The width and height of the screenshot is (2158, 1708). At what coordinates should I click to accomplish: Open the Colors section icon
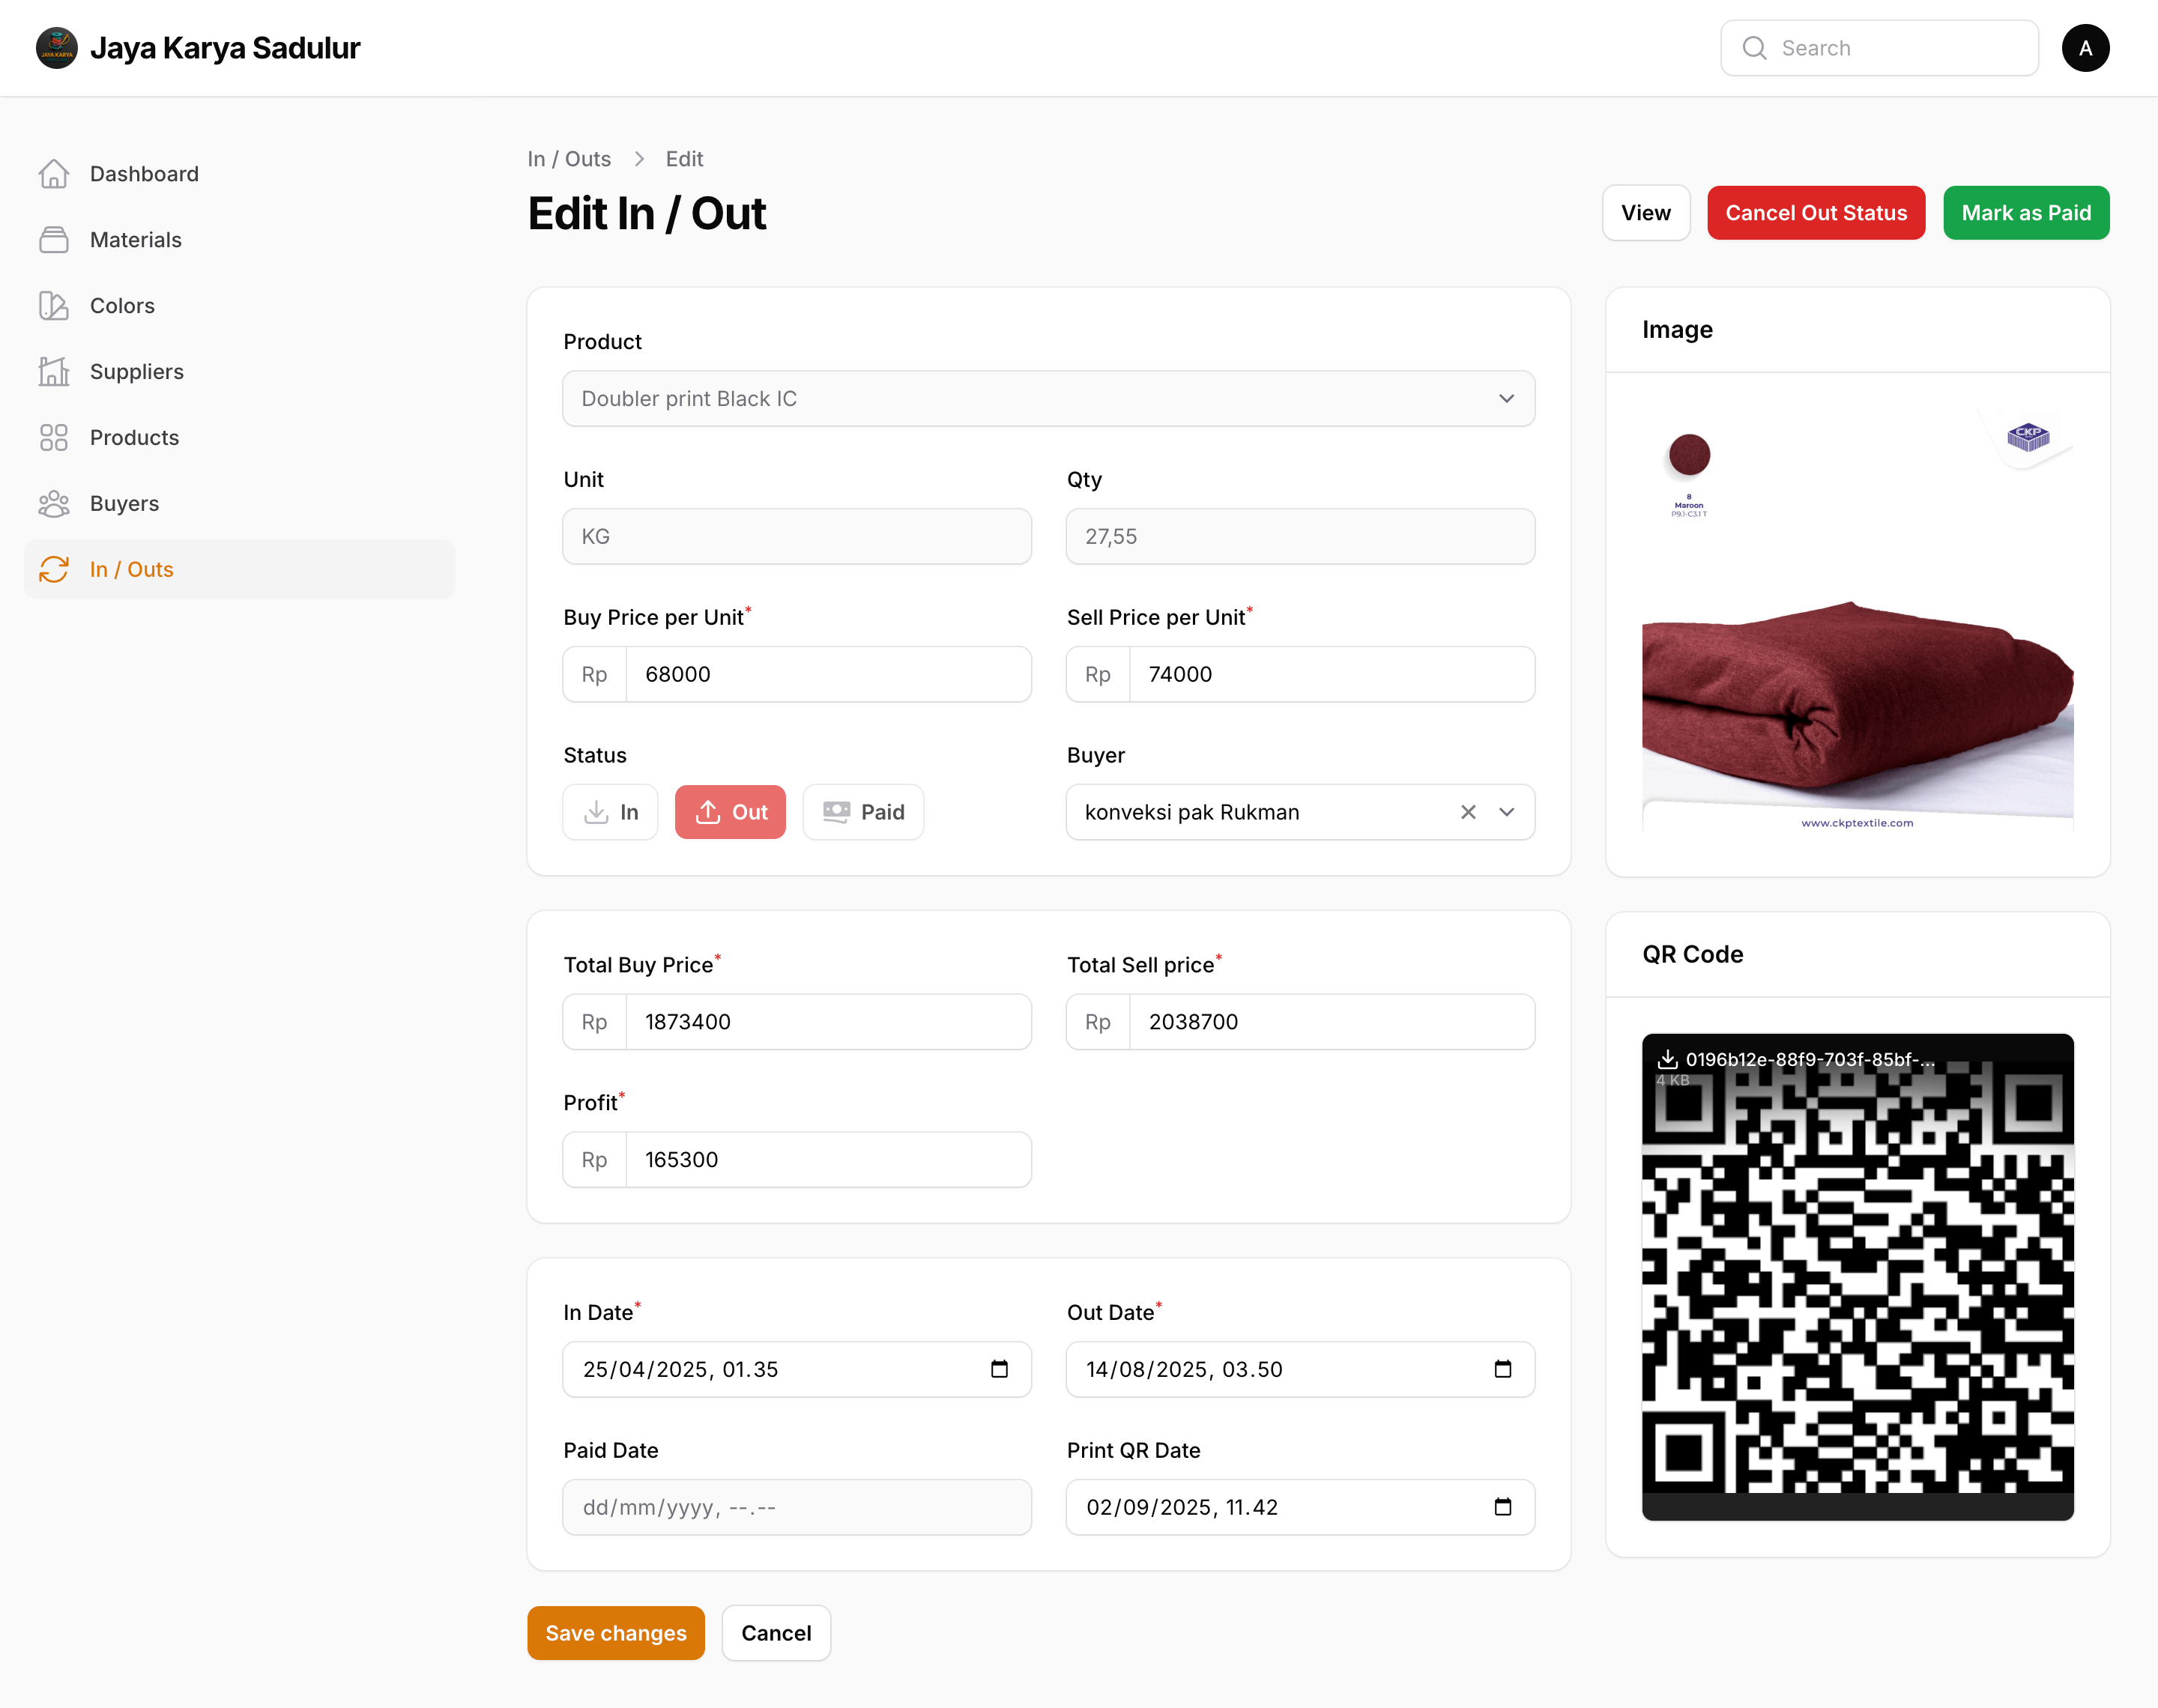point(55,305)
